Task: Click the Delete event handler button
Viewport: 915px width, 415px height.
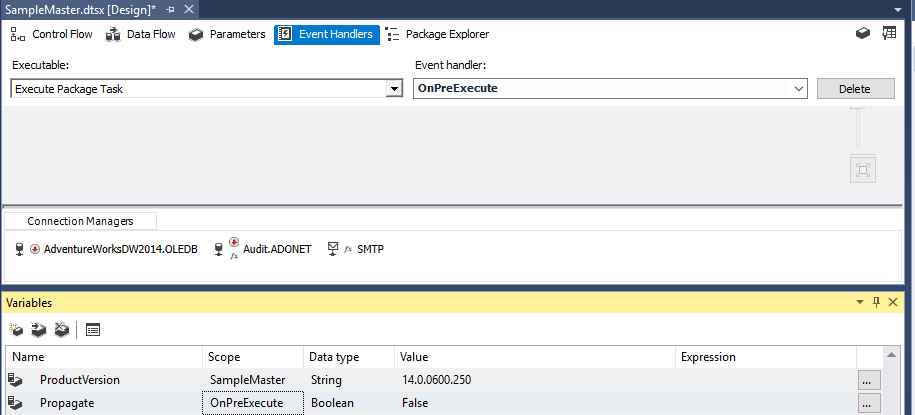Action: tap(855, 89)
